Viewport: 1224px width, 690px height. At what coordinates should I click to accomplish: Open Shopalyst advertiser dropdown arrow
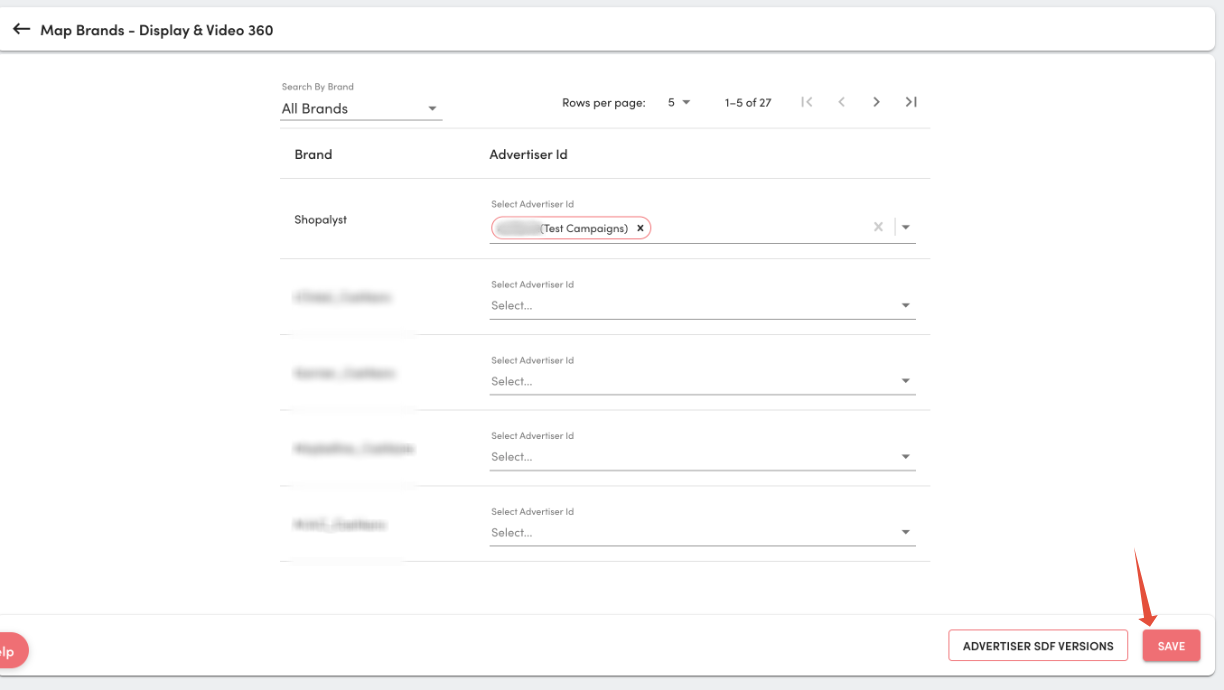pos(906,227)
